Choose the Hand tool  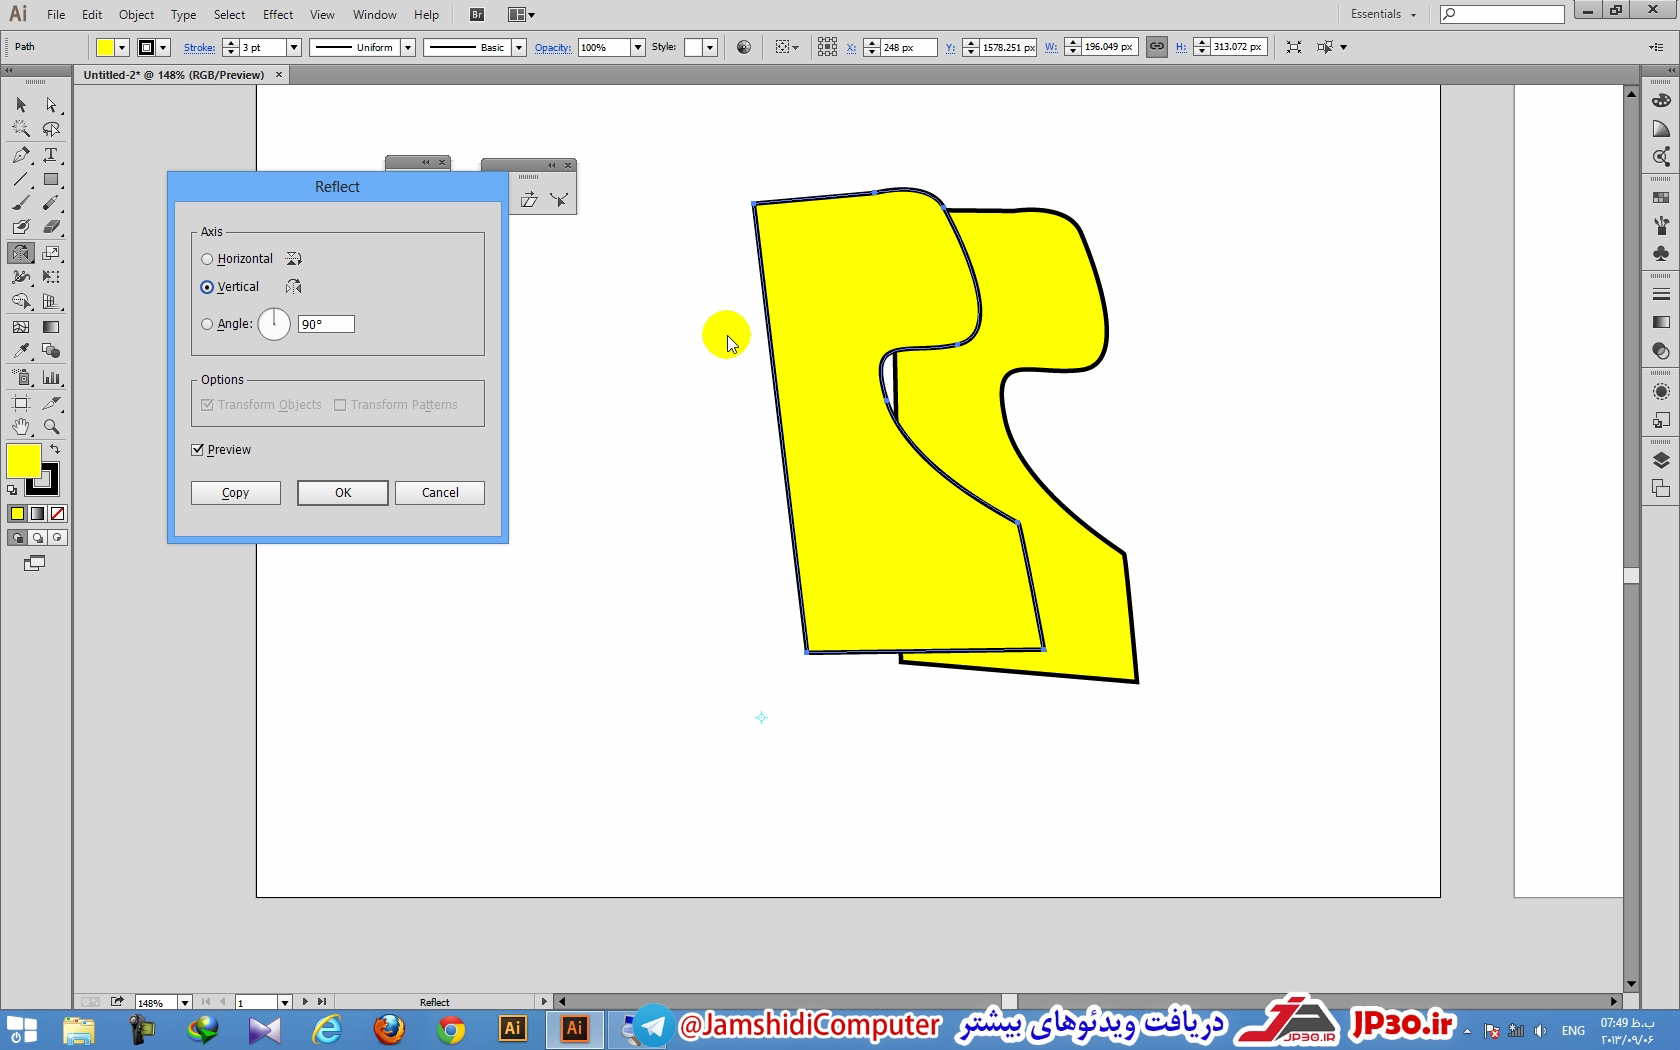point(21,427)
